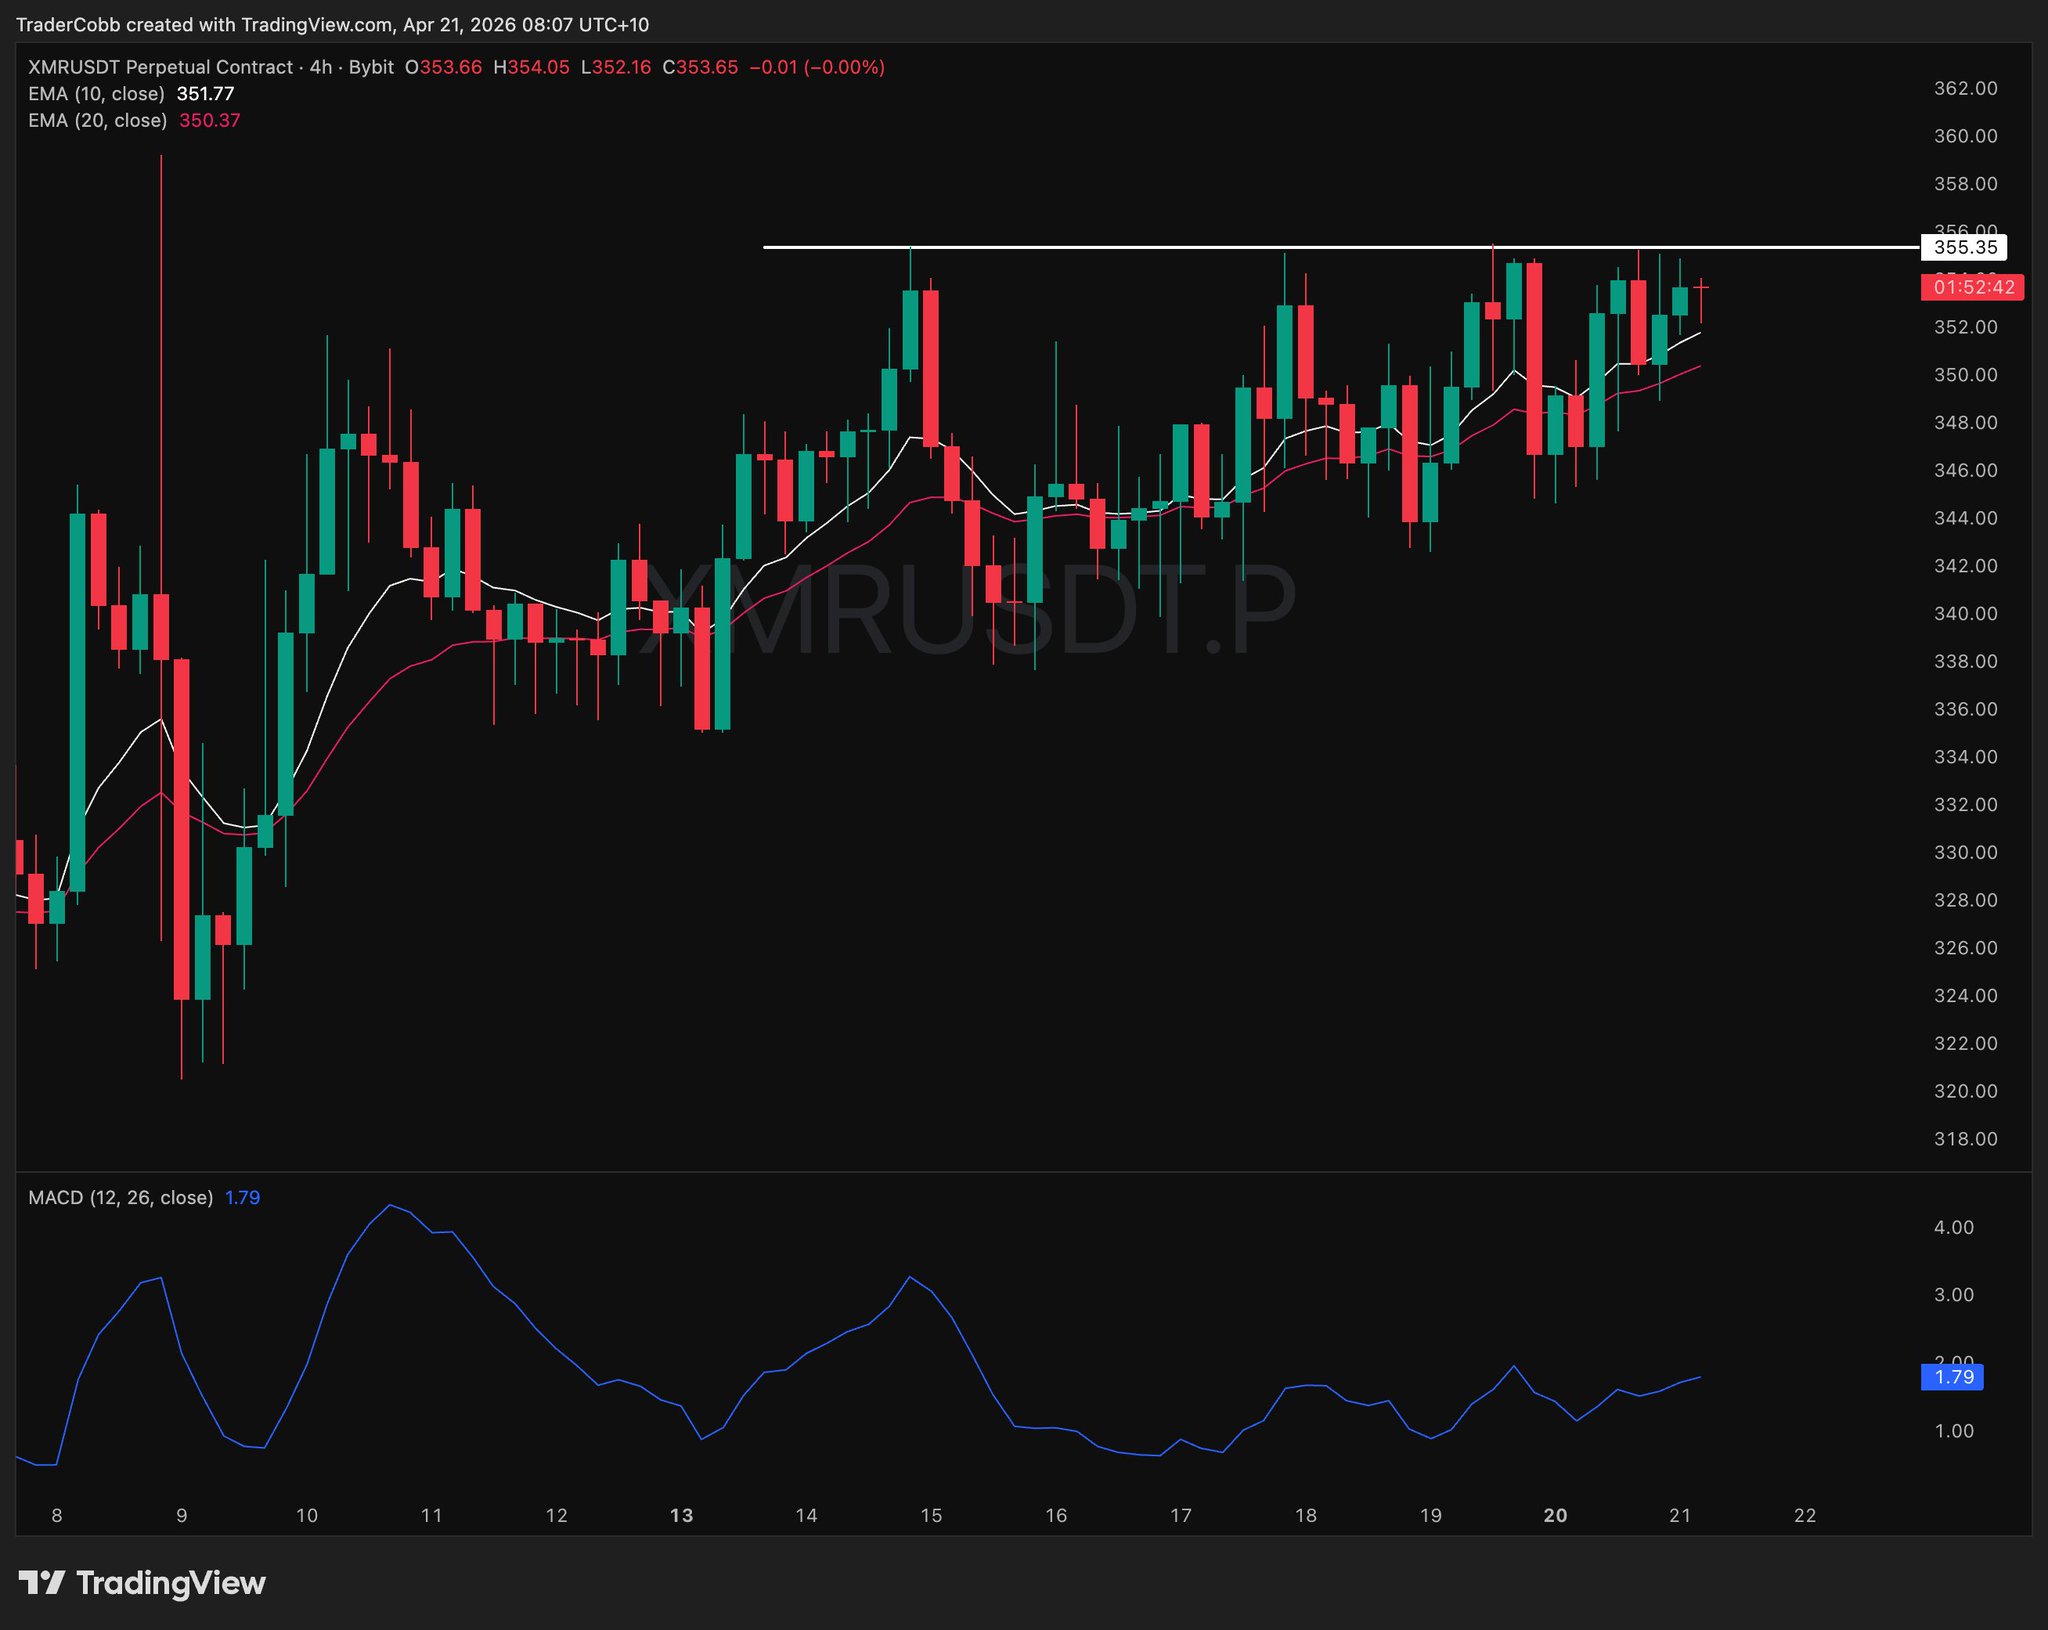Click the 362.00 price scale label
This screenshot has width=2048, height=1630.
[x=1965, y=88]
